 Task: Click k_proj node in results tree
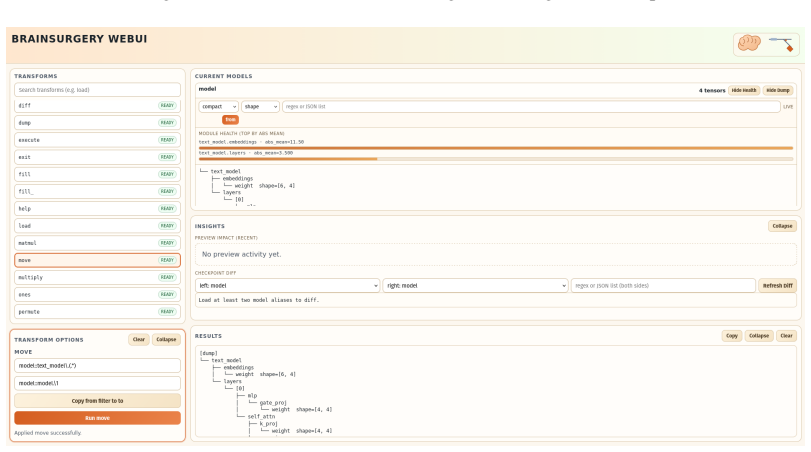point(269,424)
